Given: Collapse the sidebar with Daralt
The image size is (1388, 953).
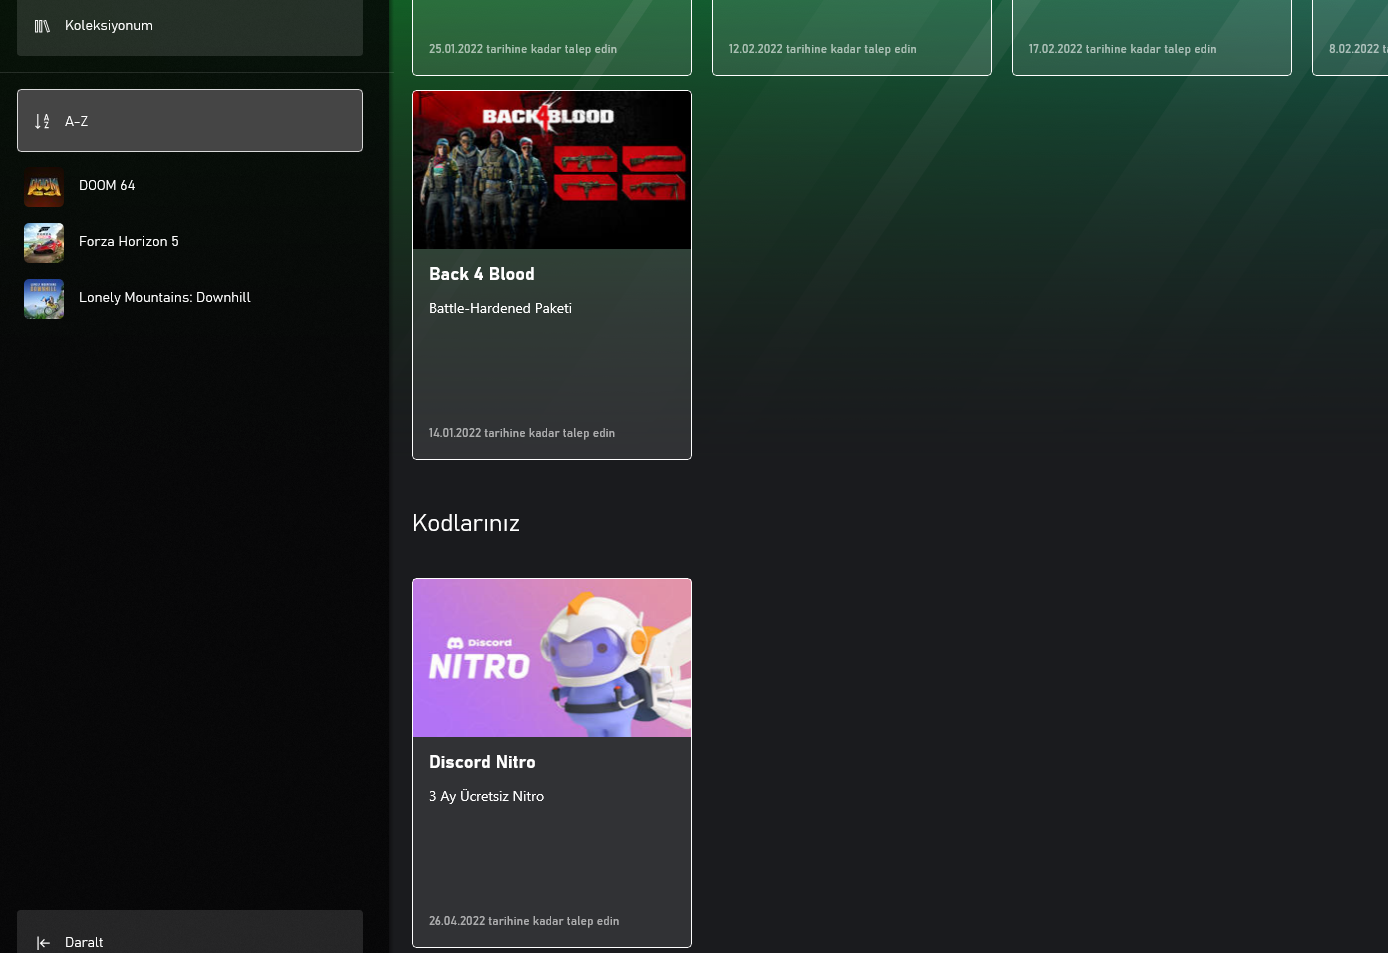Looking at the screenshot, I should [x=190, y=932].
